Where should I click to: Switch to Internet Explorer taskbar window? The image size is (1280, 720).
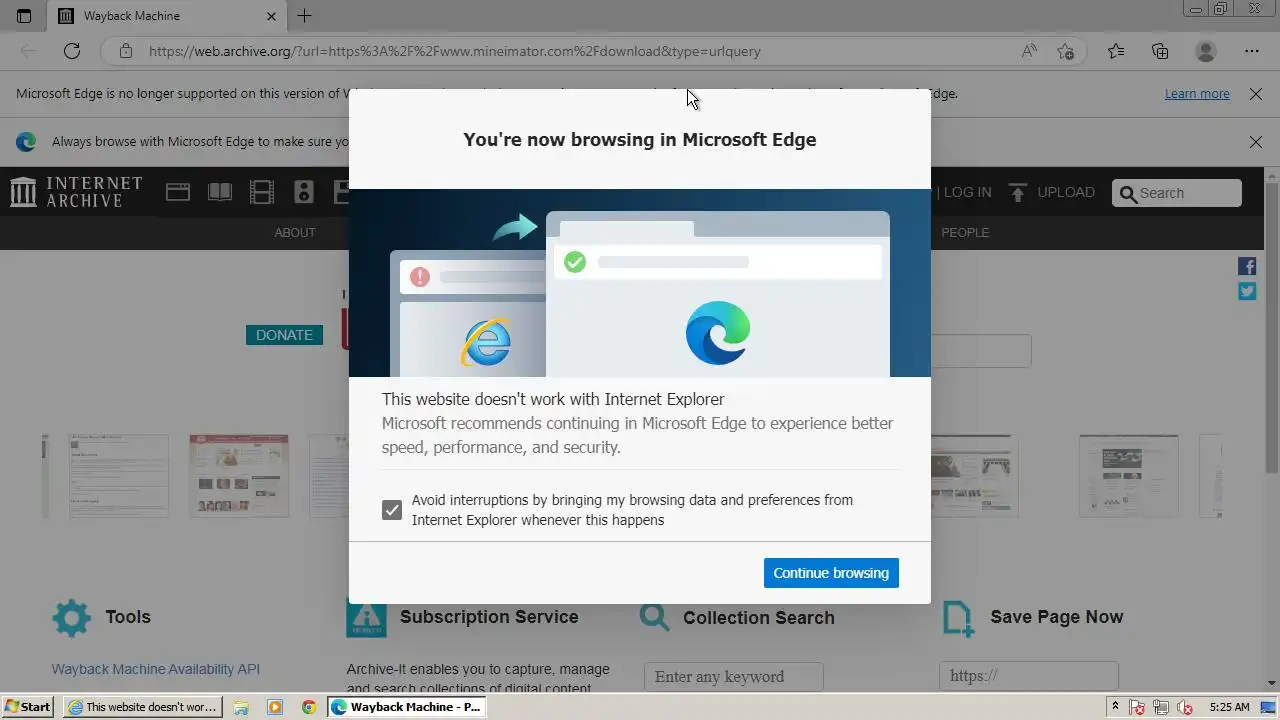[142, 707]
